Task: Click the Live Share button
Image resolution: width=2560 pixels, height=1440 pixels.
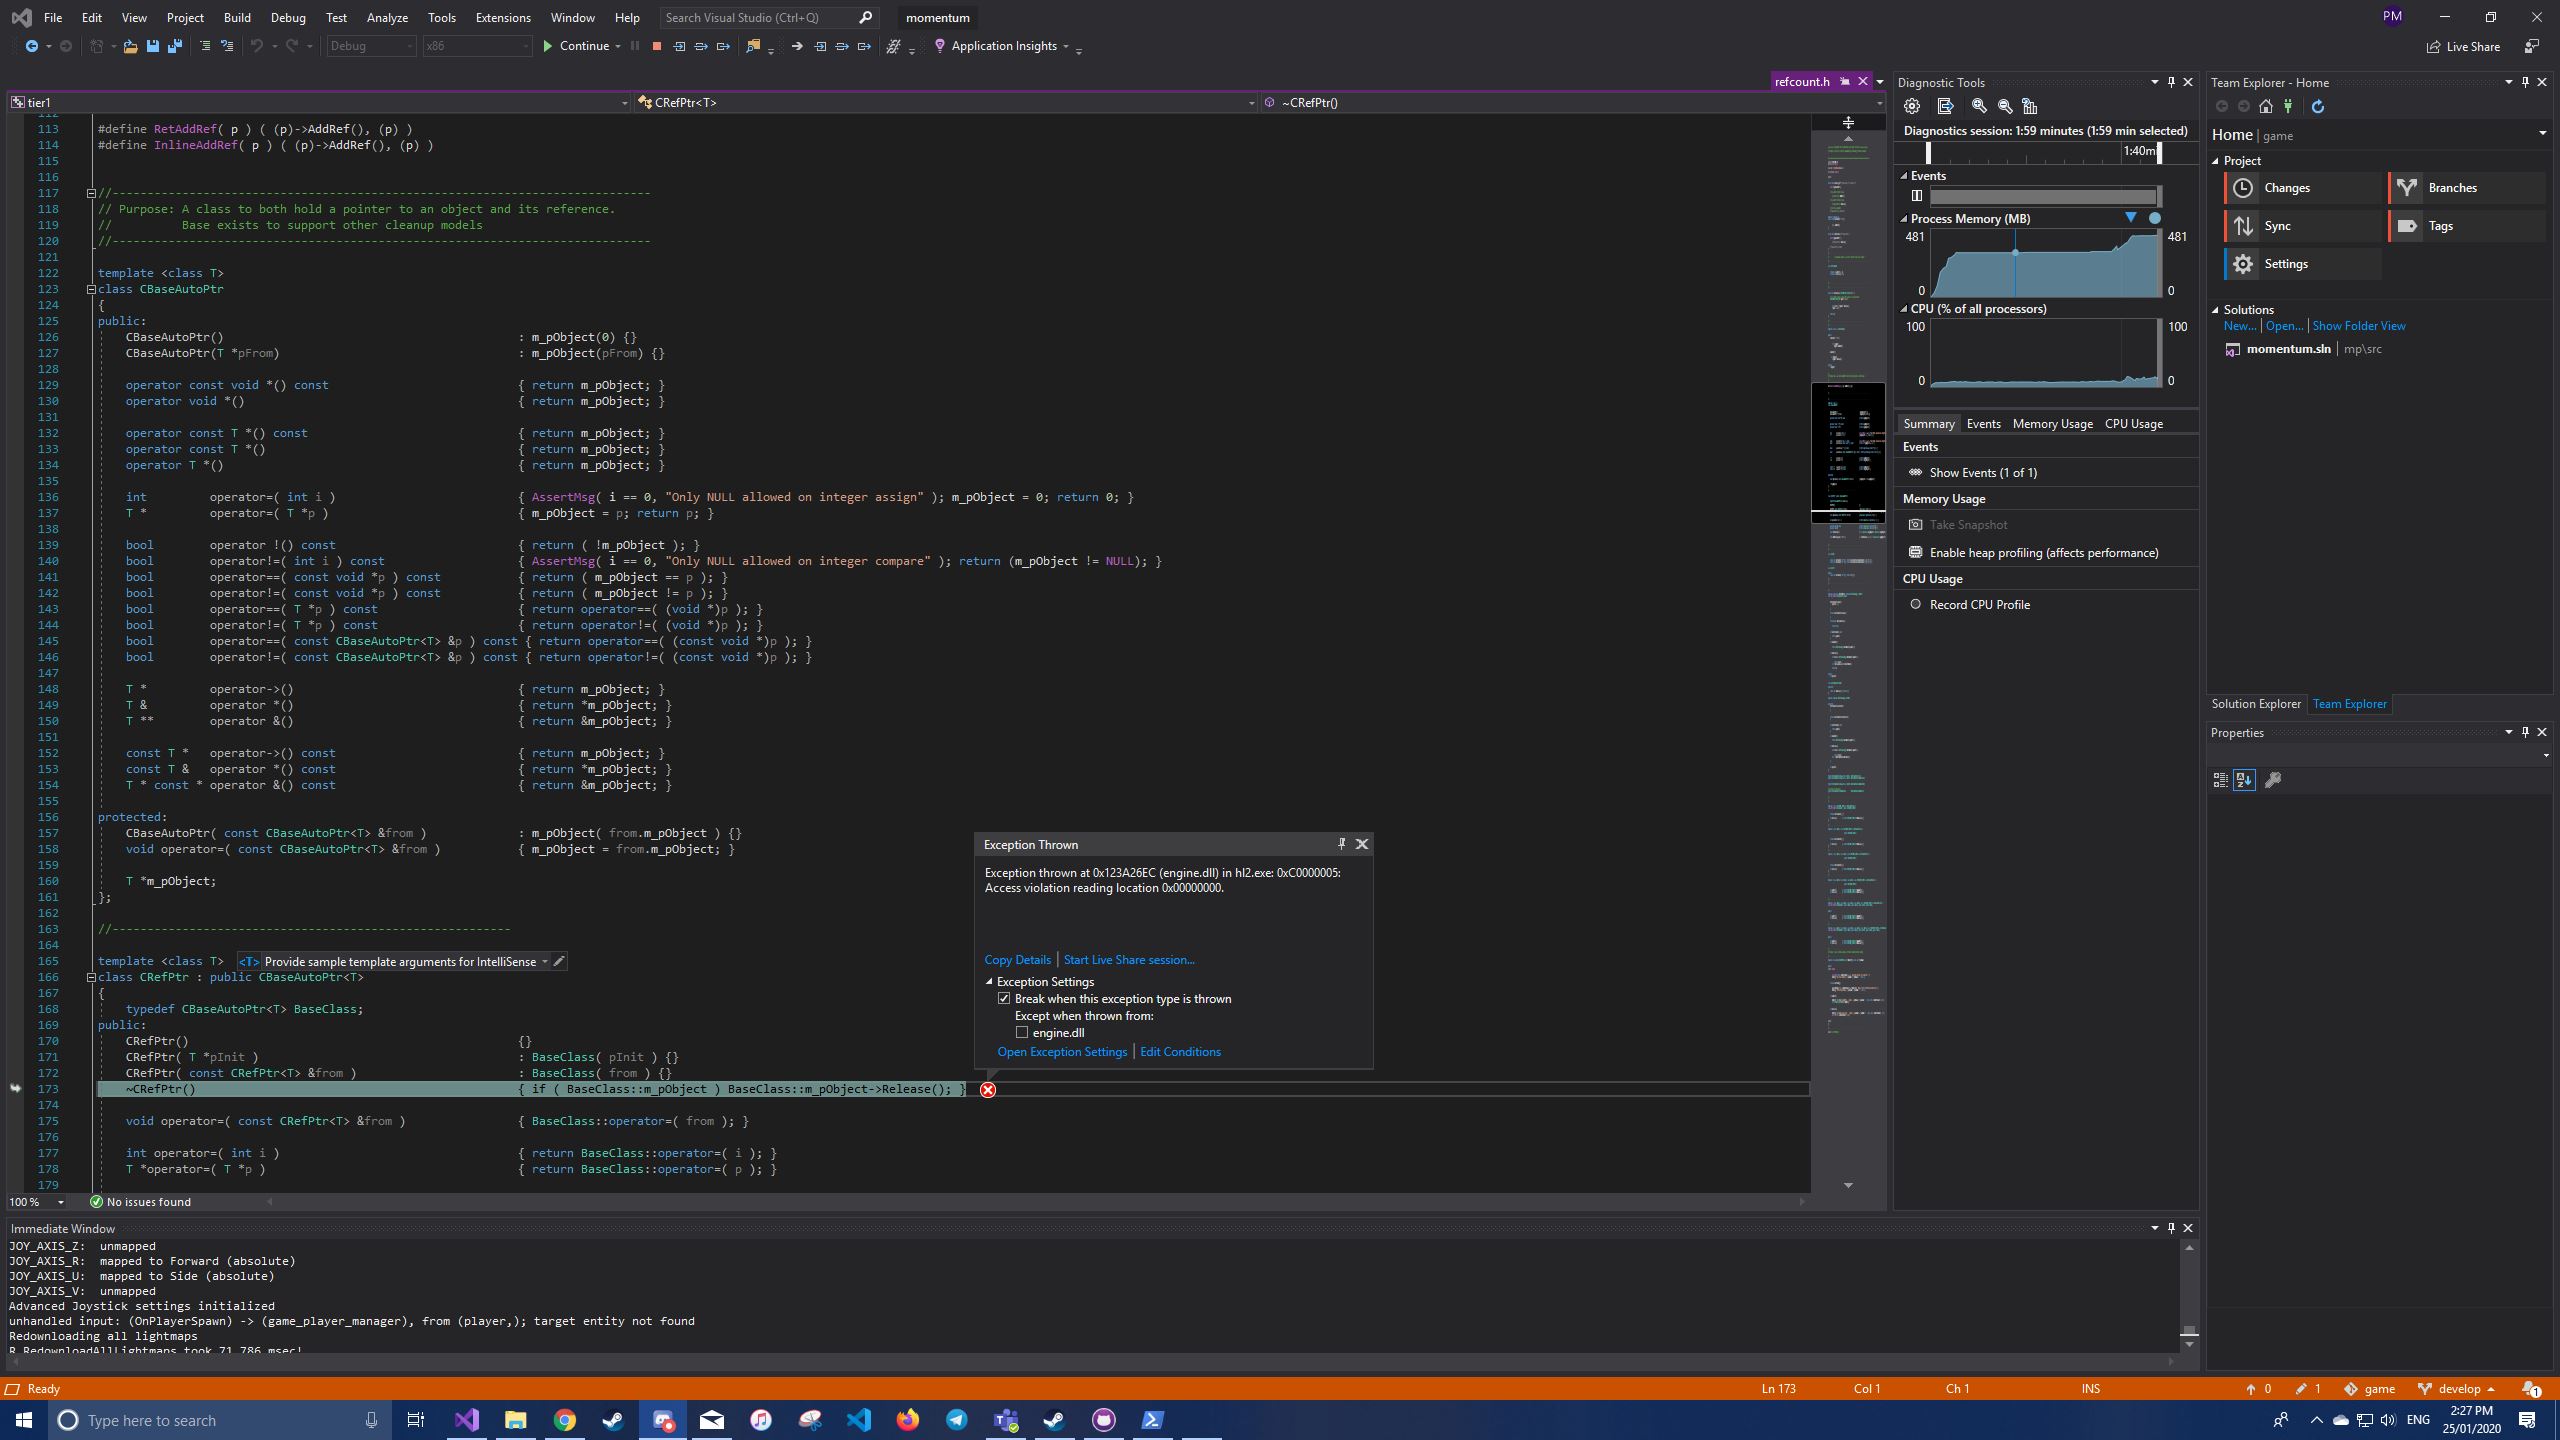Action: [2463, 46]
